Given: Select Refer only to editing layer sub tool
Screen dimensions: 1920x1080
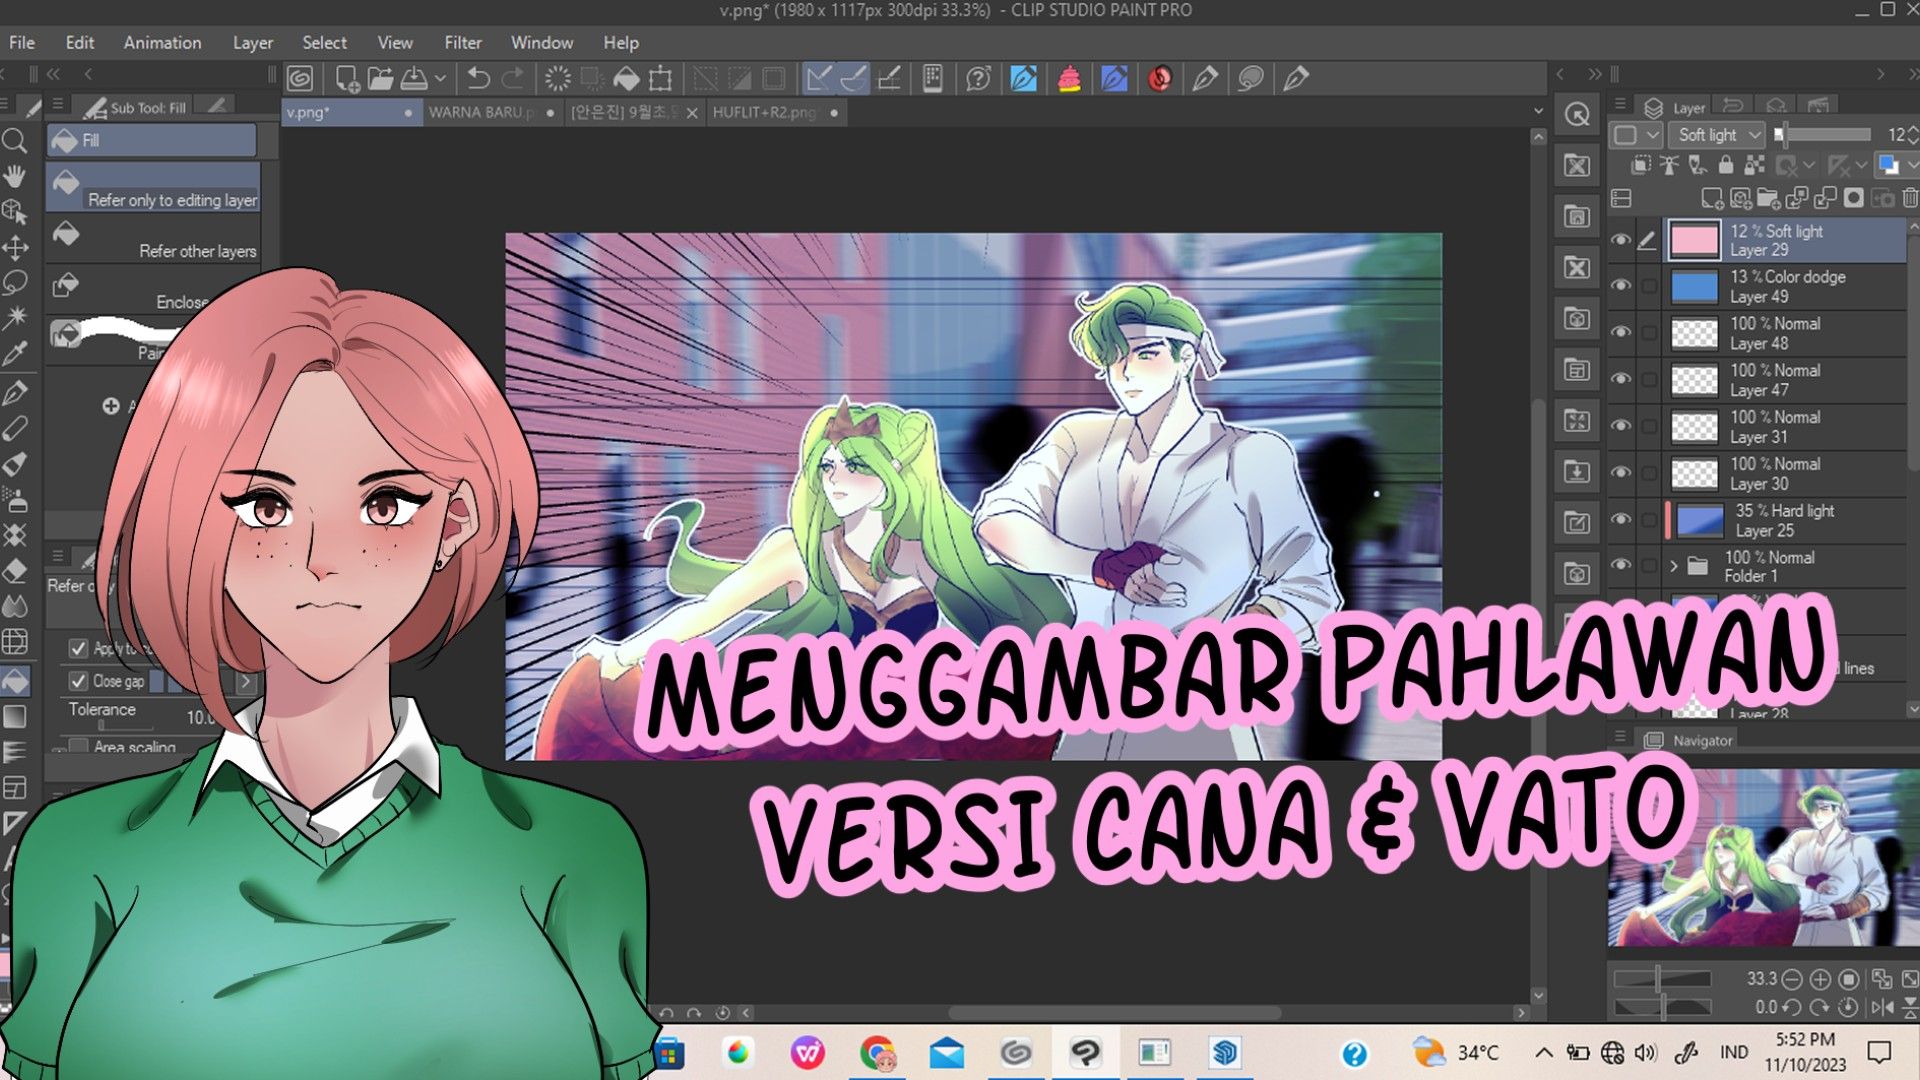Looking at the screenshot, I should click(152, 187).
